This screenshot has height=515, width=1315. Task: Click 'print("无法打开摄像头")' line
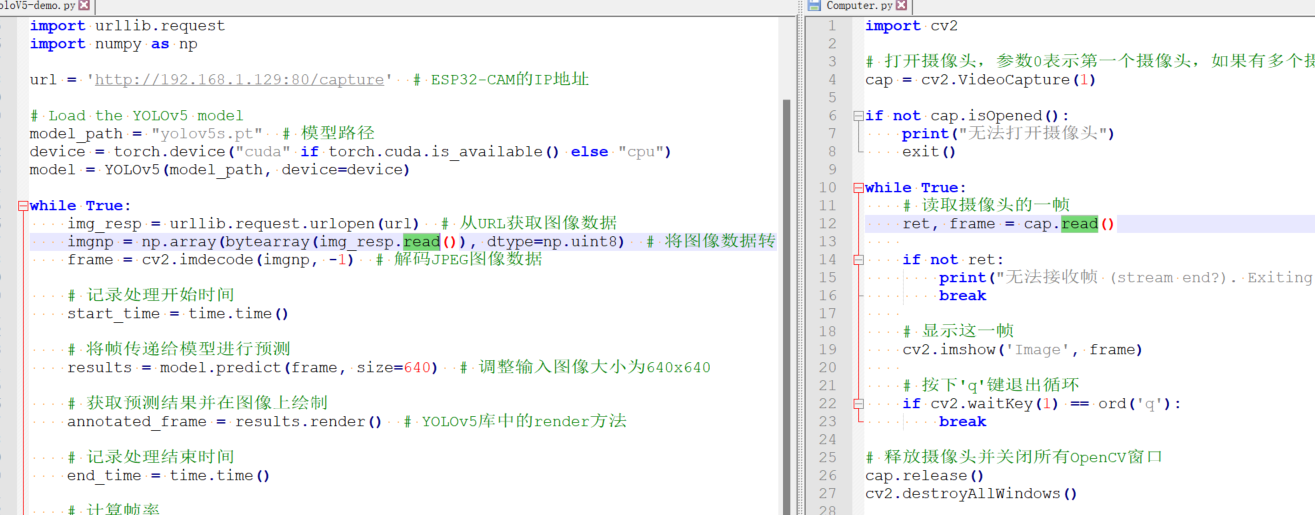[1008, 134]
